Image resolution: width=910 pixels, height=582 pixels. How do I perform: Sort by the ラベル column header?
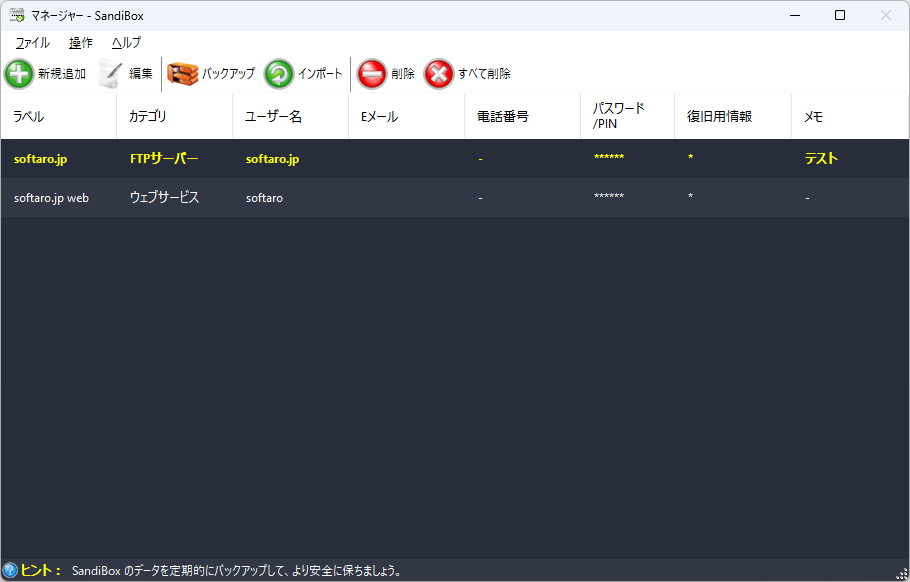click(59, 116)
